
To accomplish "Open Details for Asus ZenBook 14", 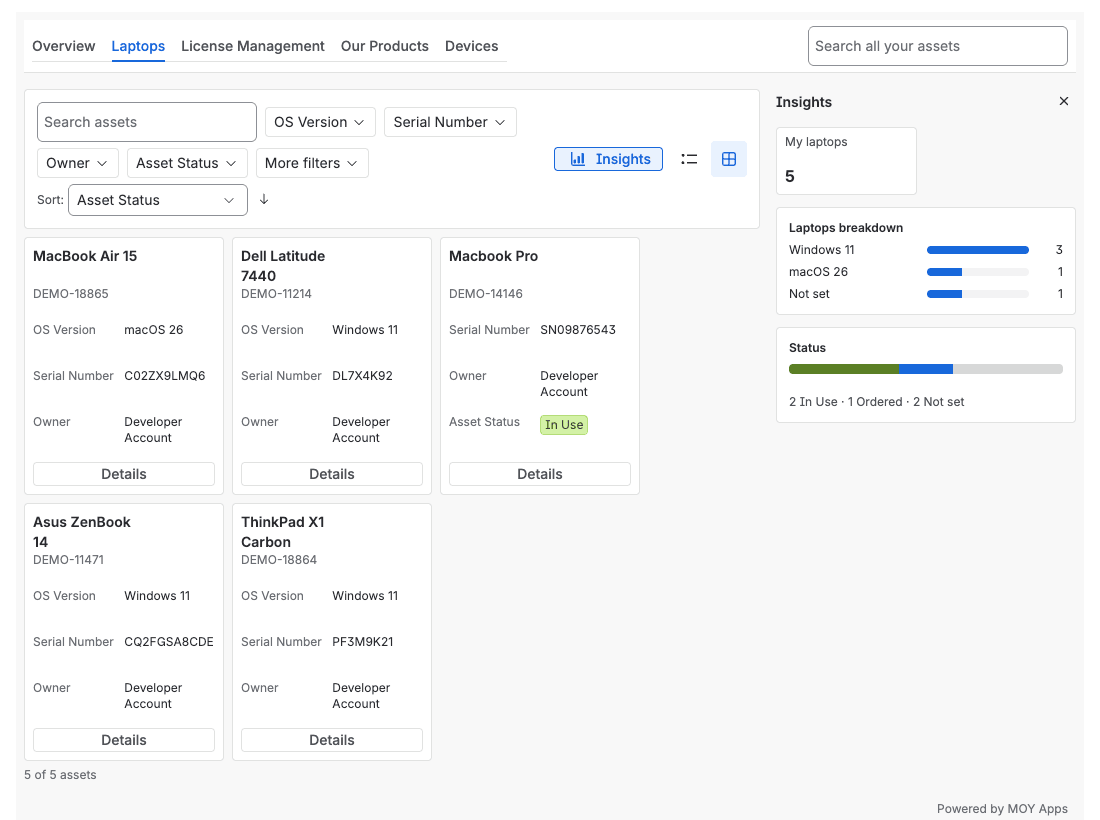I will pyautogui.click(x=123, y=740).
